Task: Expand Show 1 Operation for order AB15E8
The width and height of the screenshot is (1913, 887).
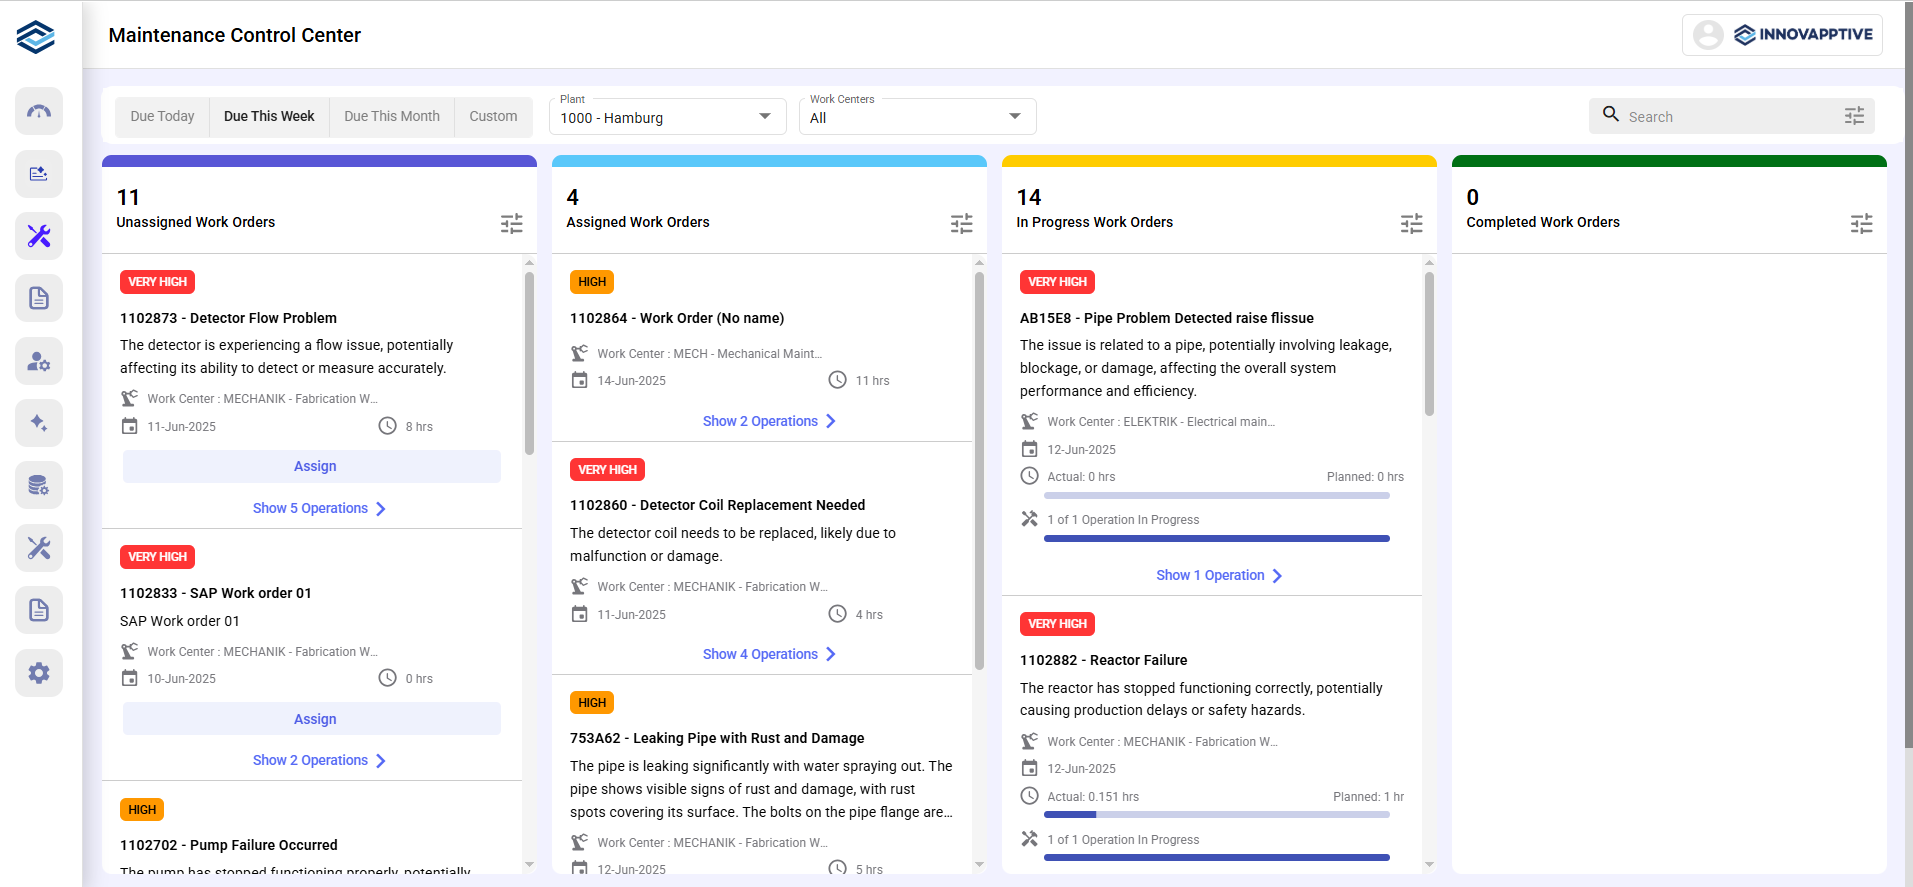Action: click(1218, 575)
